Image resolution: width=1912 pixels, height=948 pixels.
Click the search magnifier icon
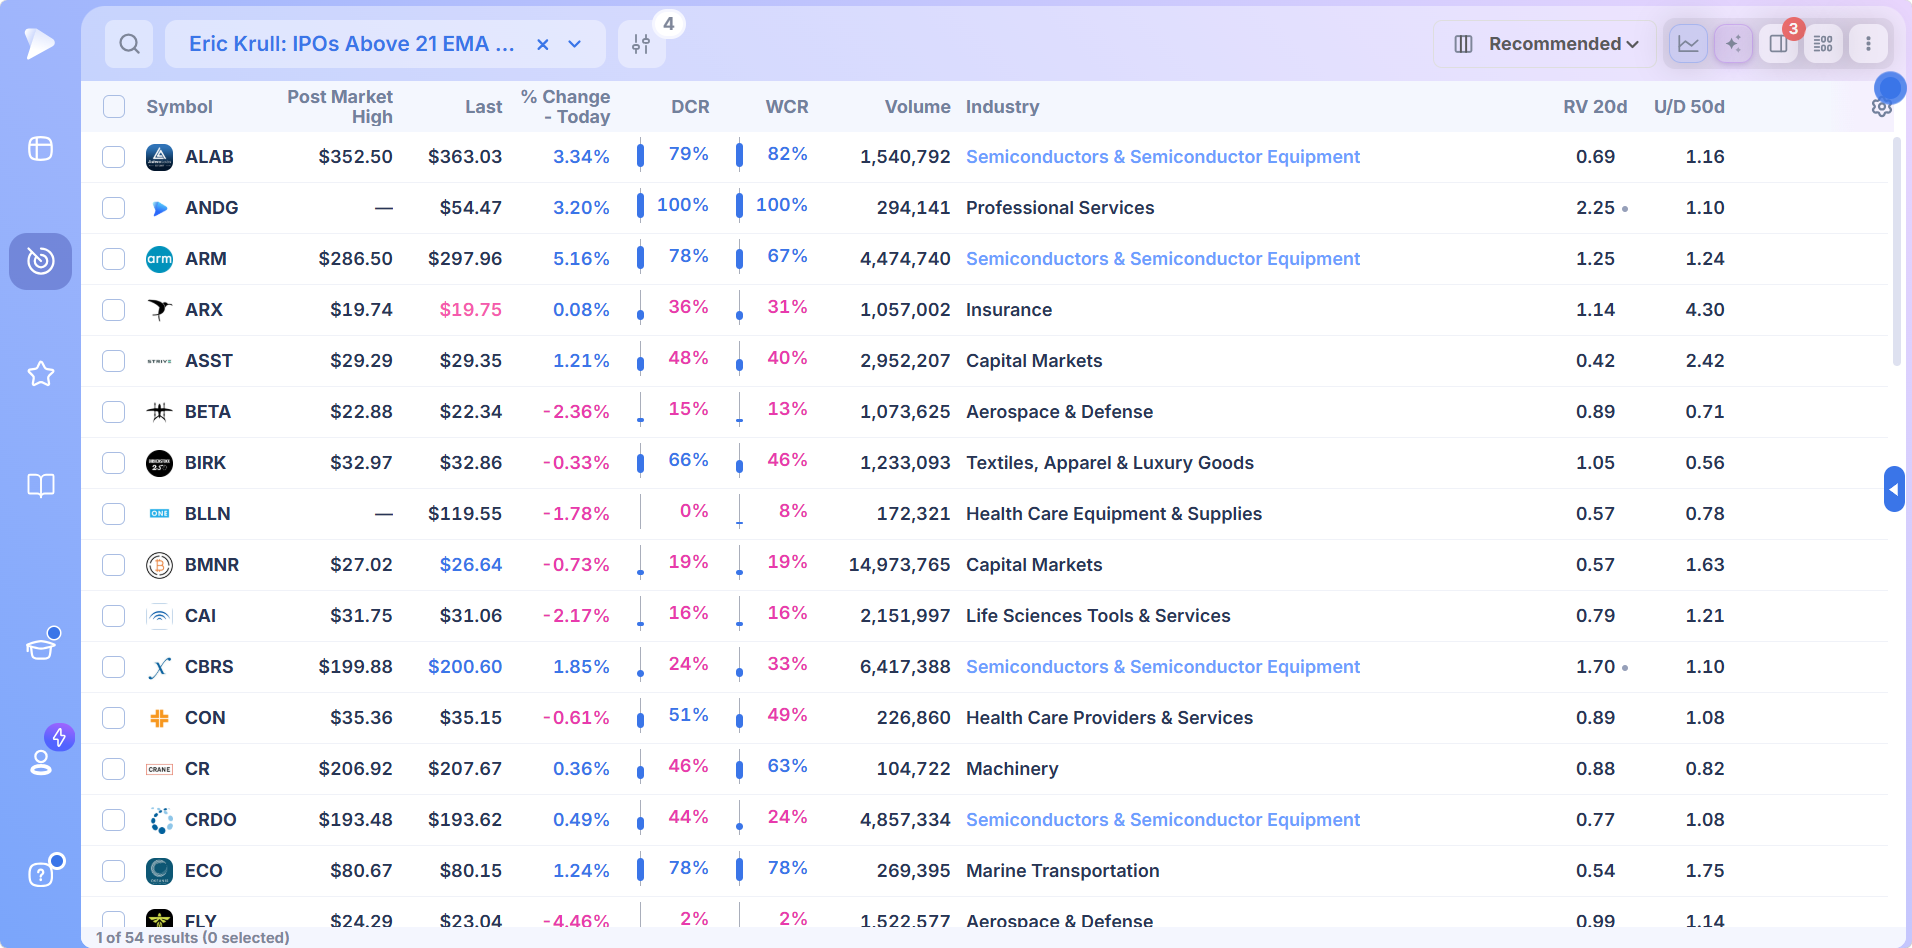(129, 44)
